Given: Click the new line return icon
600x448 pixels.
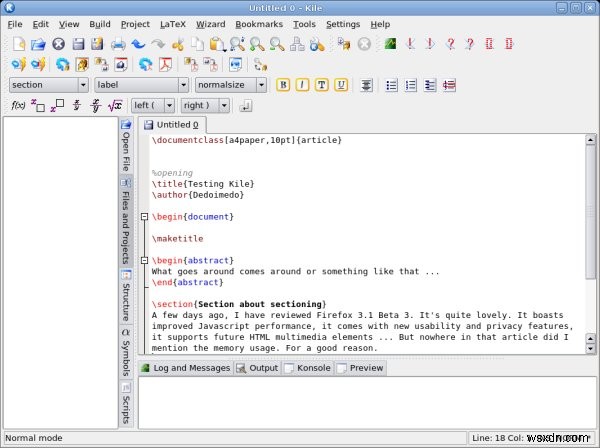Looking at the screenshot, I should point(246,105).
